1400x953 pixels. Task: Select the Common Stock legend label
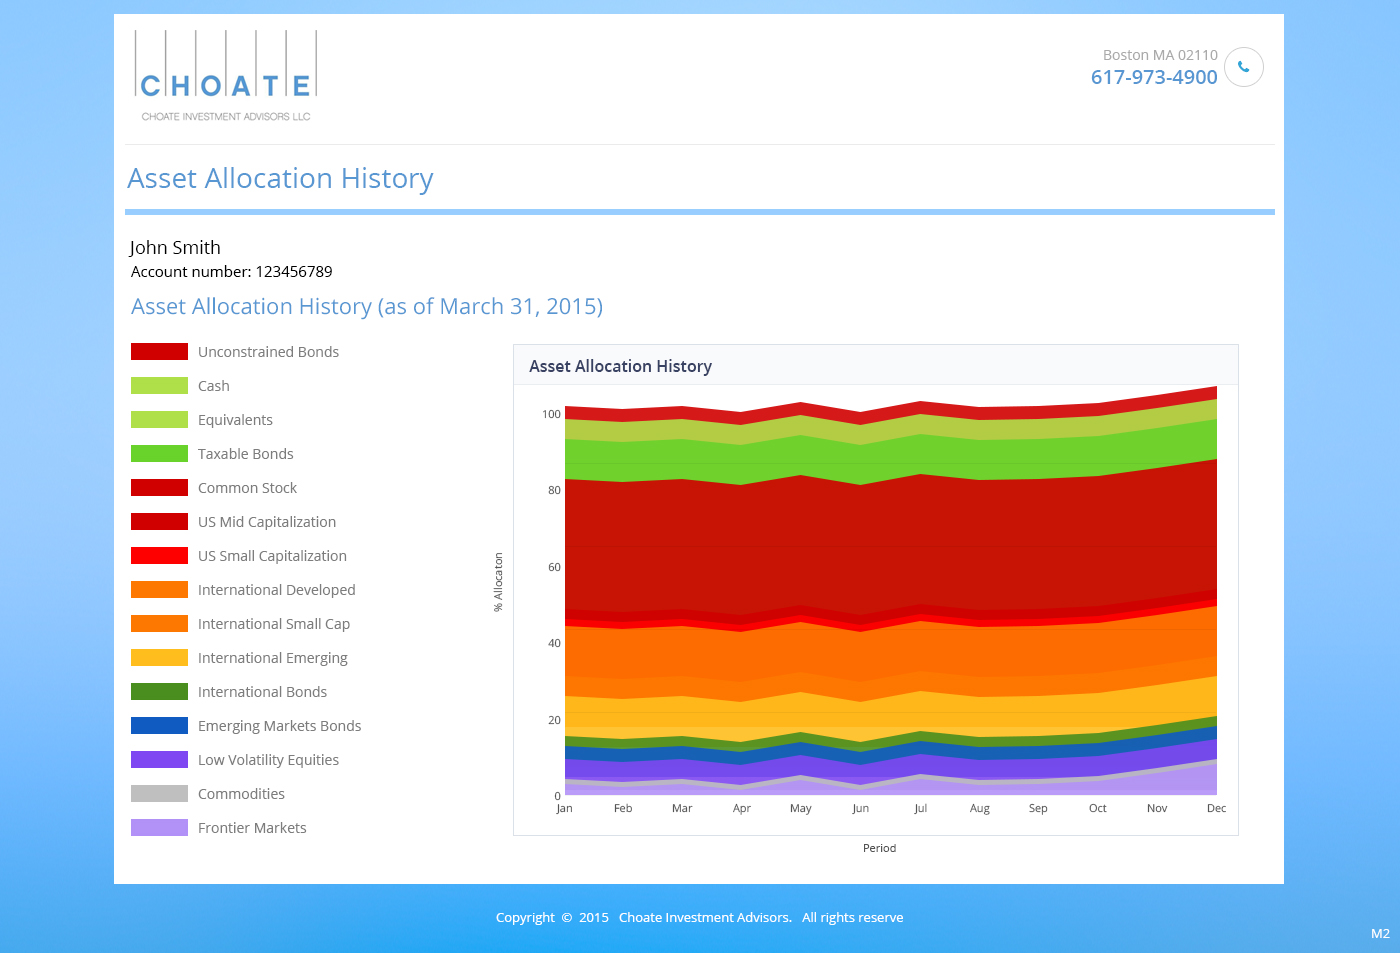(x=247, y=488)
